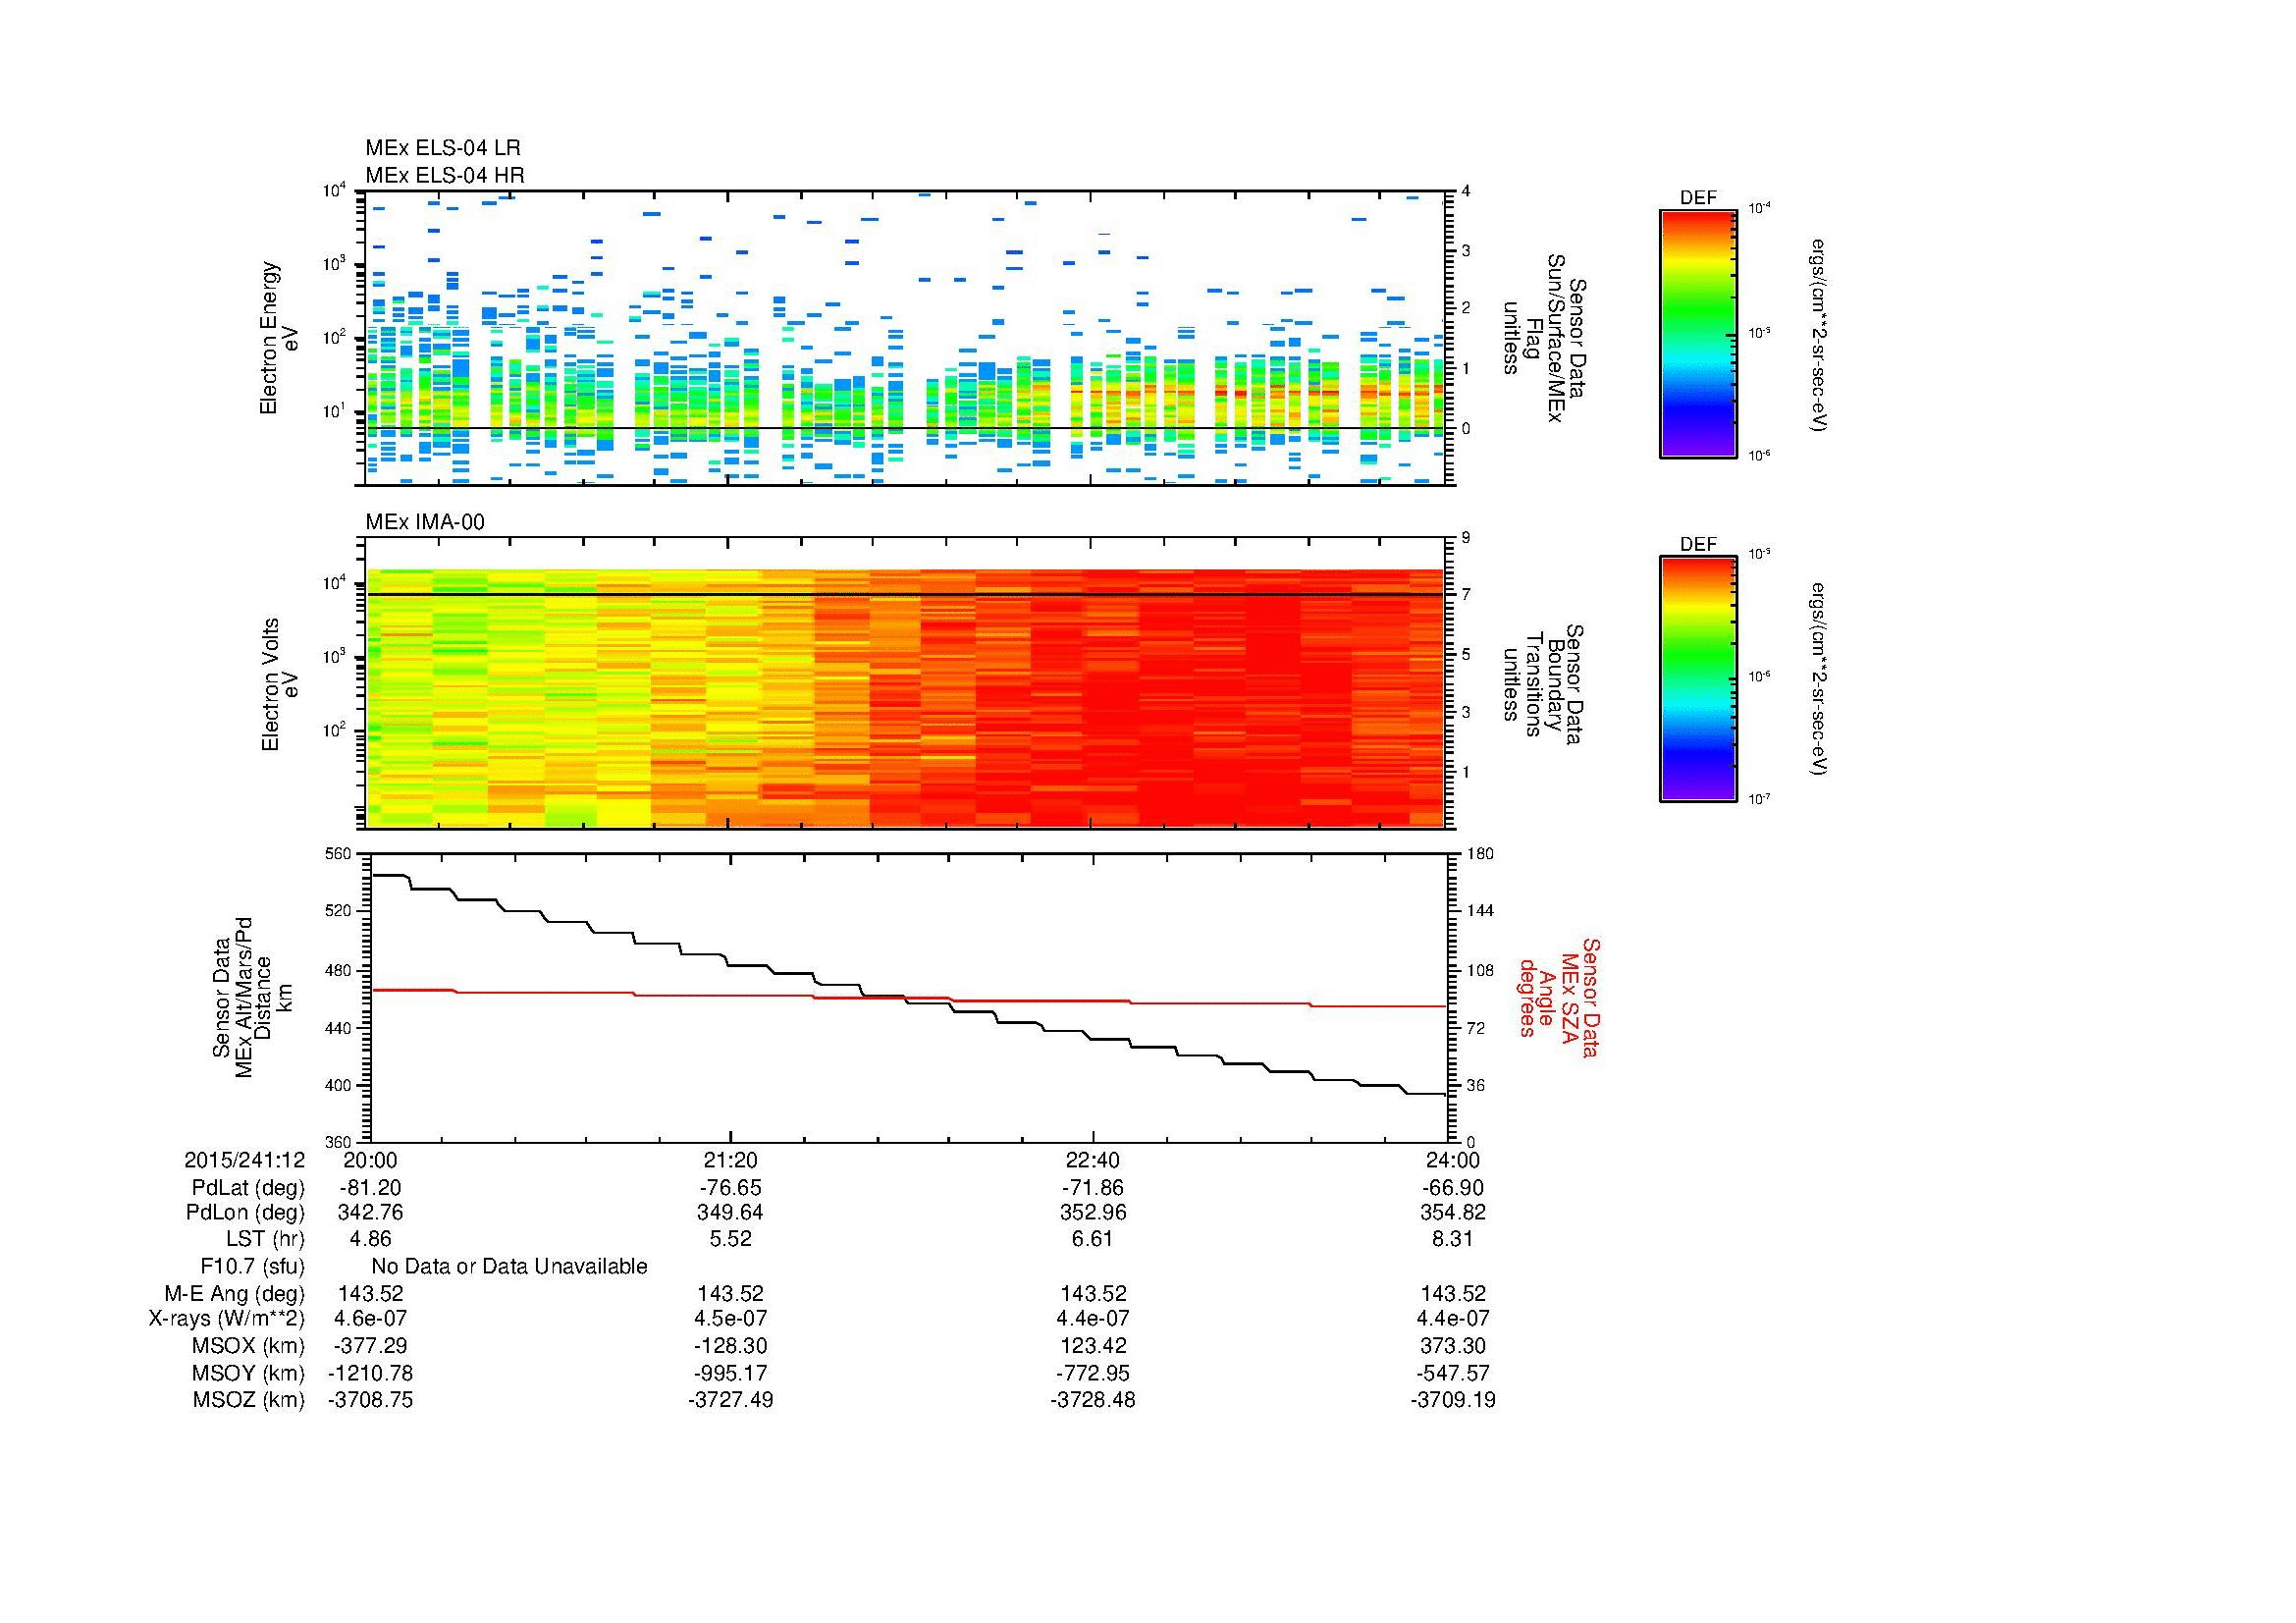Select the MSOZ (km) row label
This screenshot has width=2296, height=1623.
[x=248, y=1400]
